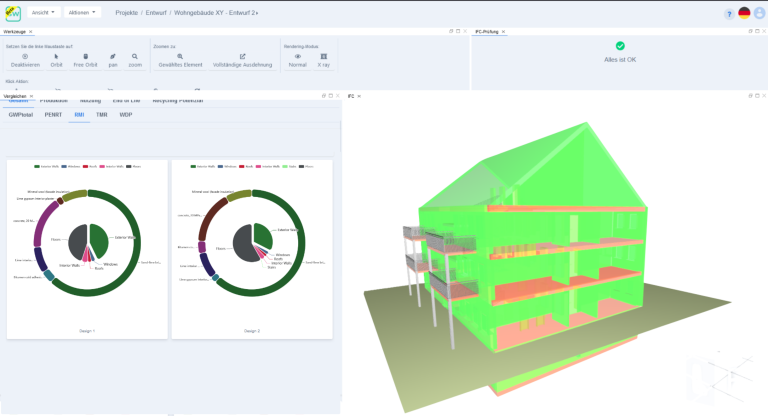Screen dimensions: 768x416
Task: Select the IFC viewer tab
Action: pyautogui.click(x=351, y=97)
